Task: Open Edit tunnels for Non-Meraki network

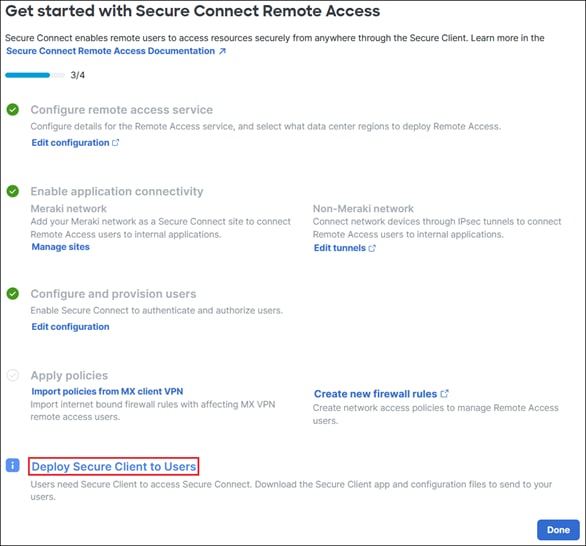Action: click(x=340, y=248)
